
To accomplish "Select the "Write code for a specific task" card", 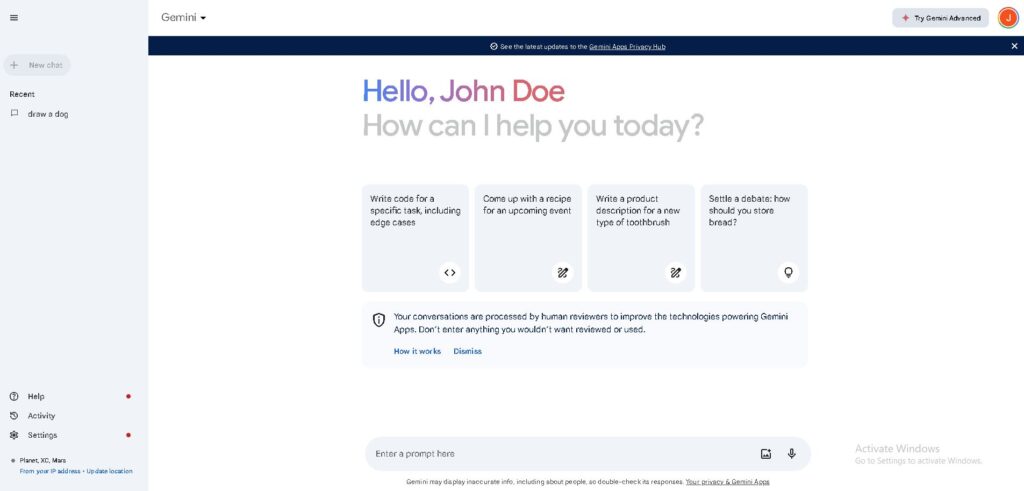I will (415, 237).
